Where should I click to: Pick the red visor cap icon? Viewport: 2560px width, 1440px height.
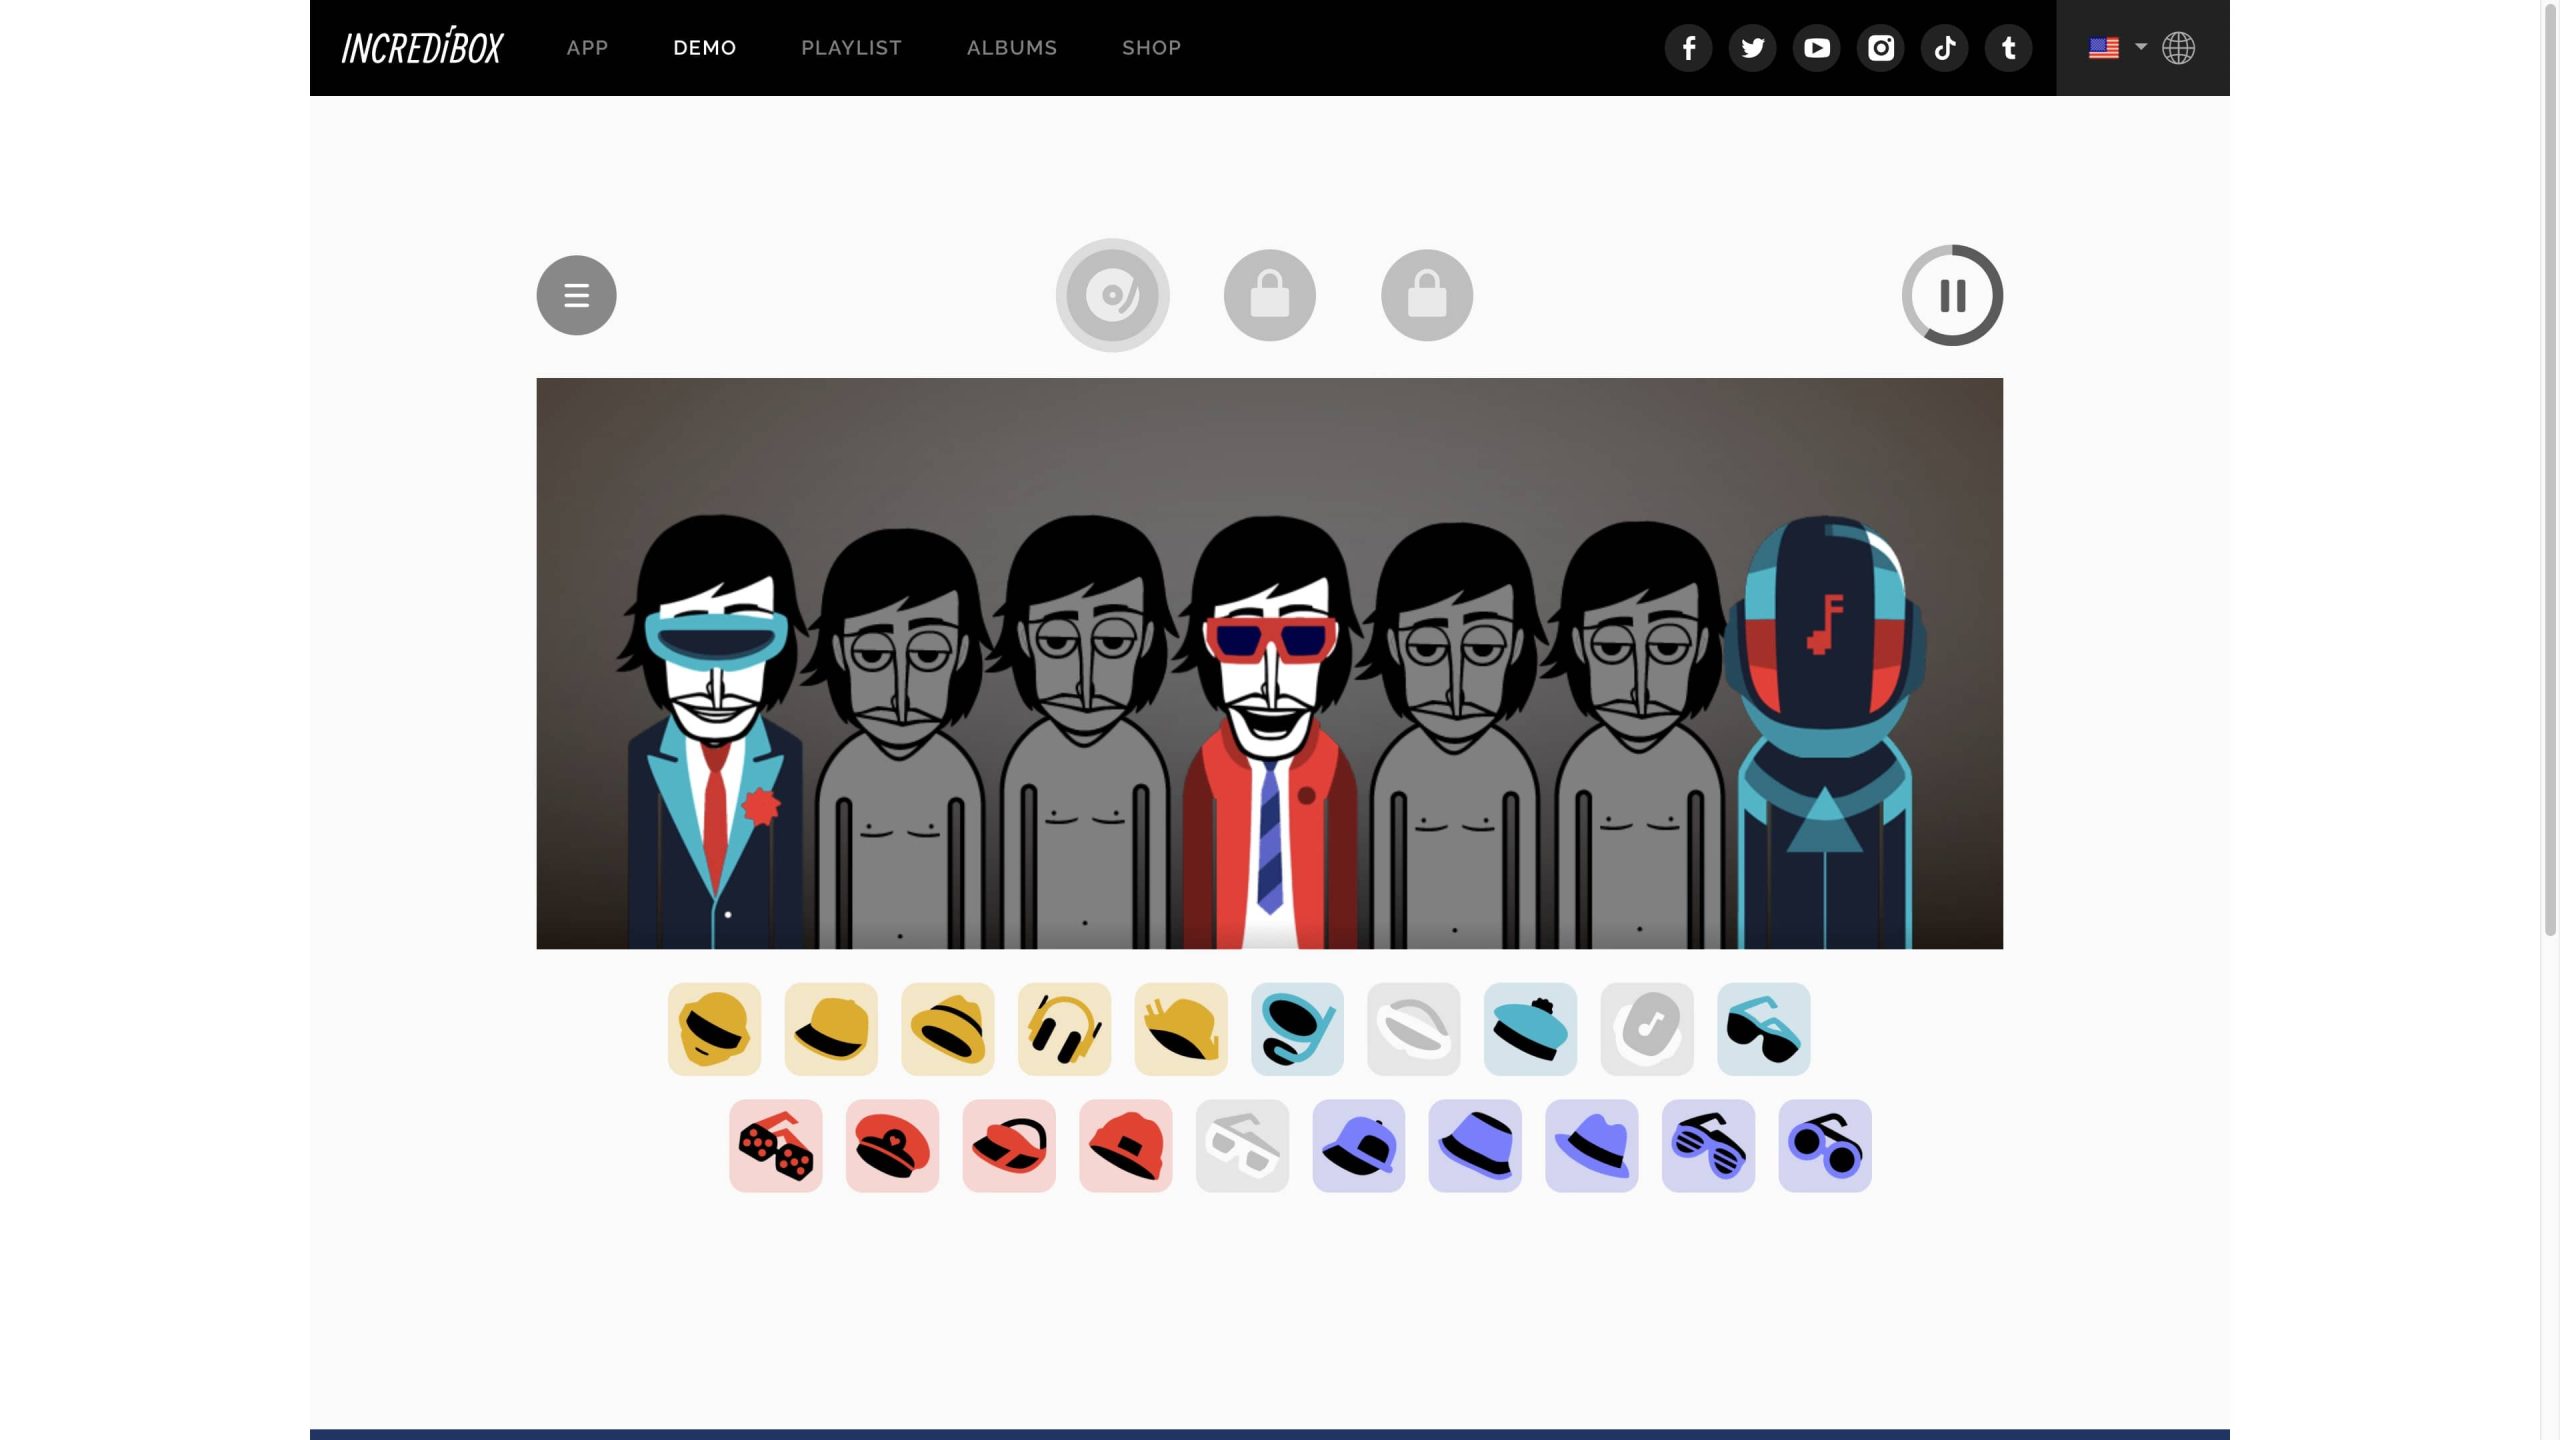pos(1009,1146)
